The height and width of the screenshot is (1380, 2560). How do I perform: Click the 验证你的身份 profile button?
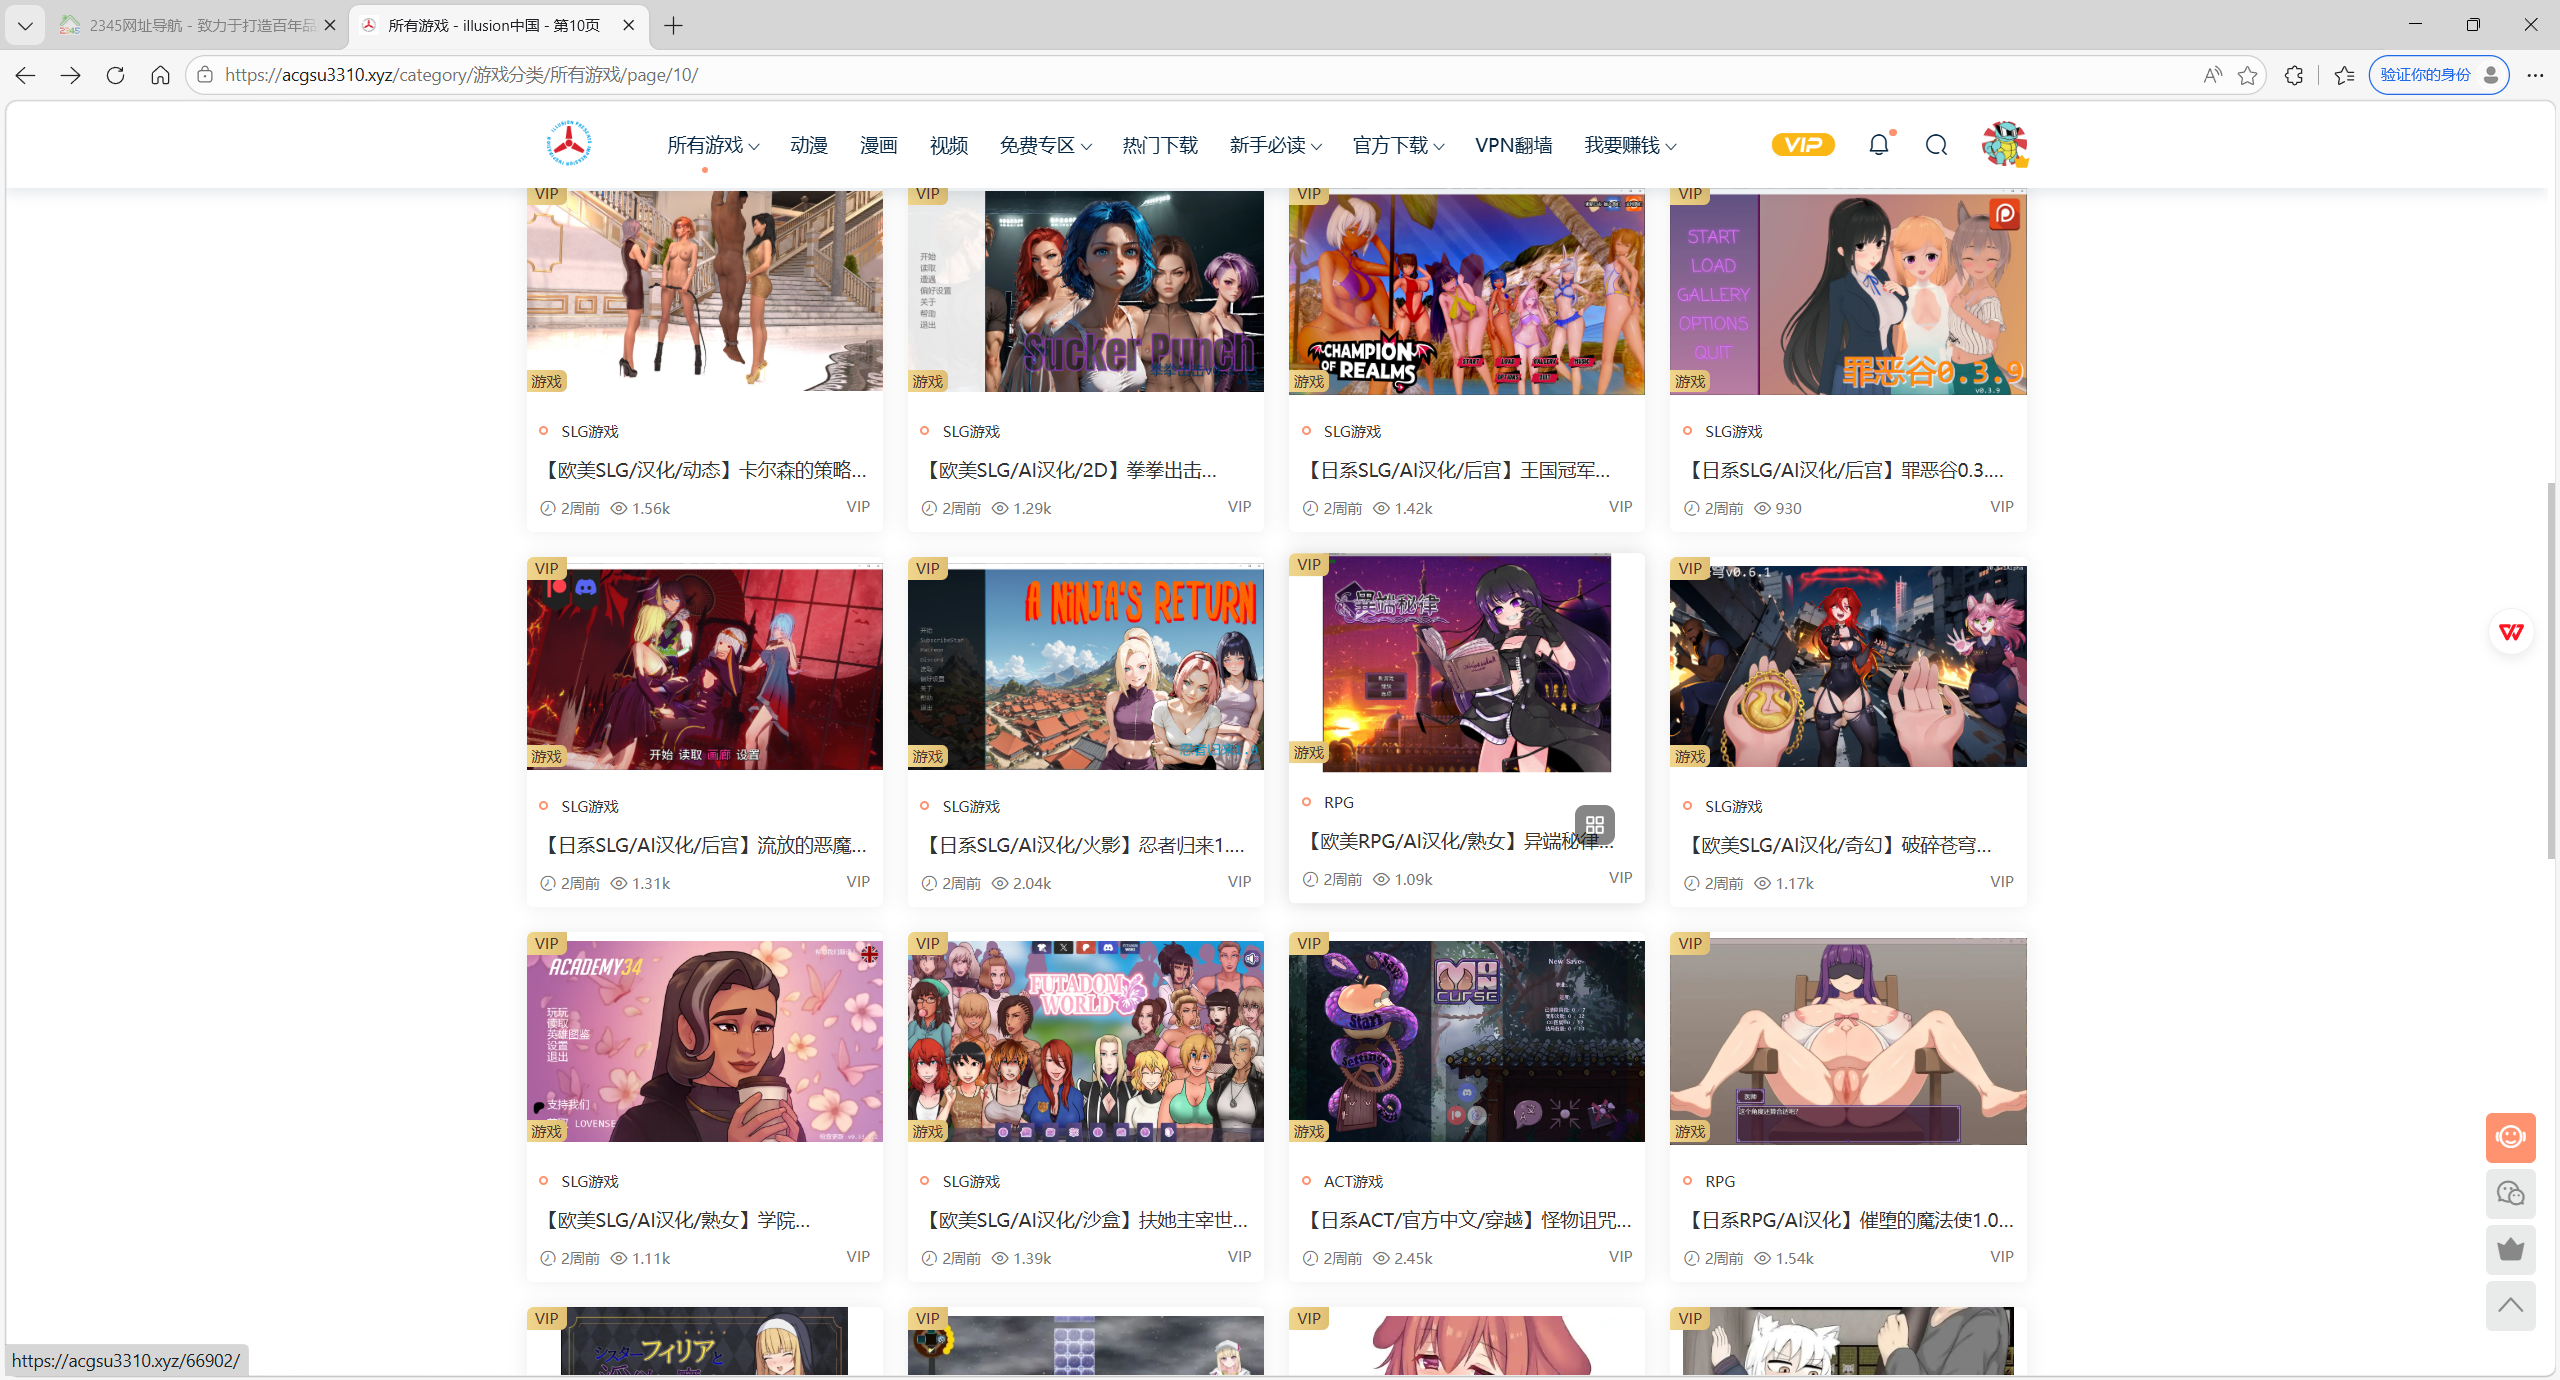(2438, 75)
